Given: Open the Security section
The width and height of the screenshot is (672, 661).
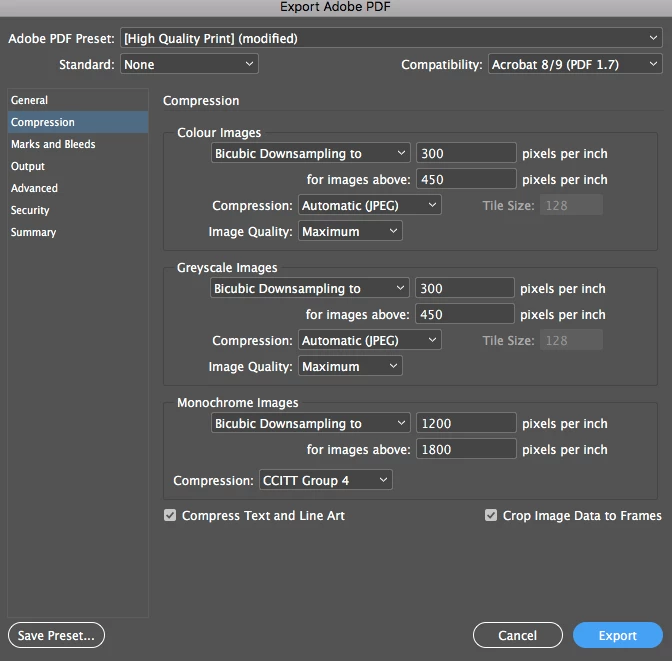Looking at the screenshot, I should tap(78, 210).
